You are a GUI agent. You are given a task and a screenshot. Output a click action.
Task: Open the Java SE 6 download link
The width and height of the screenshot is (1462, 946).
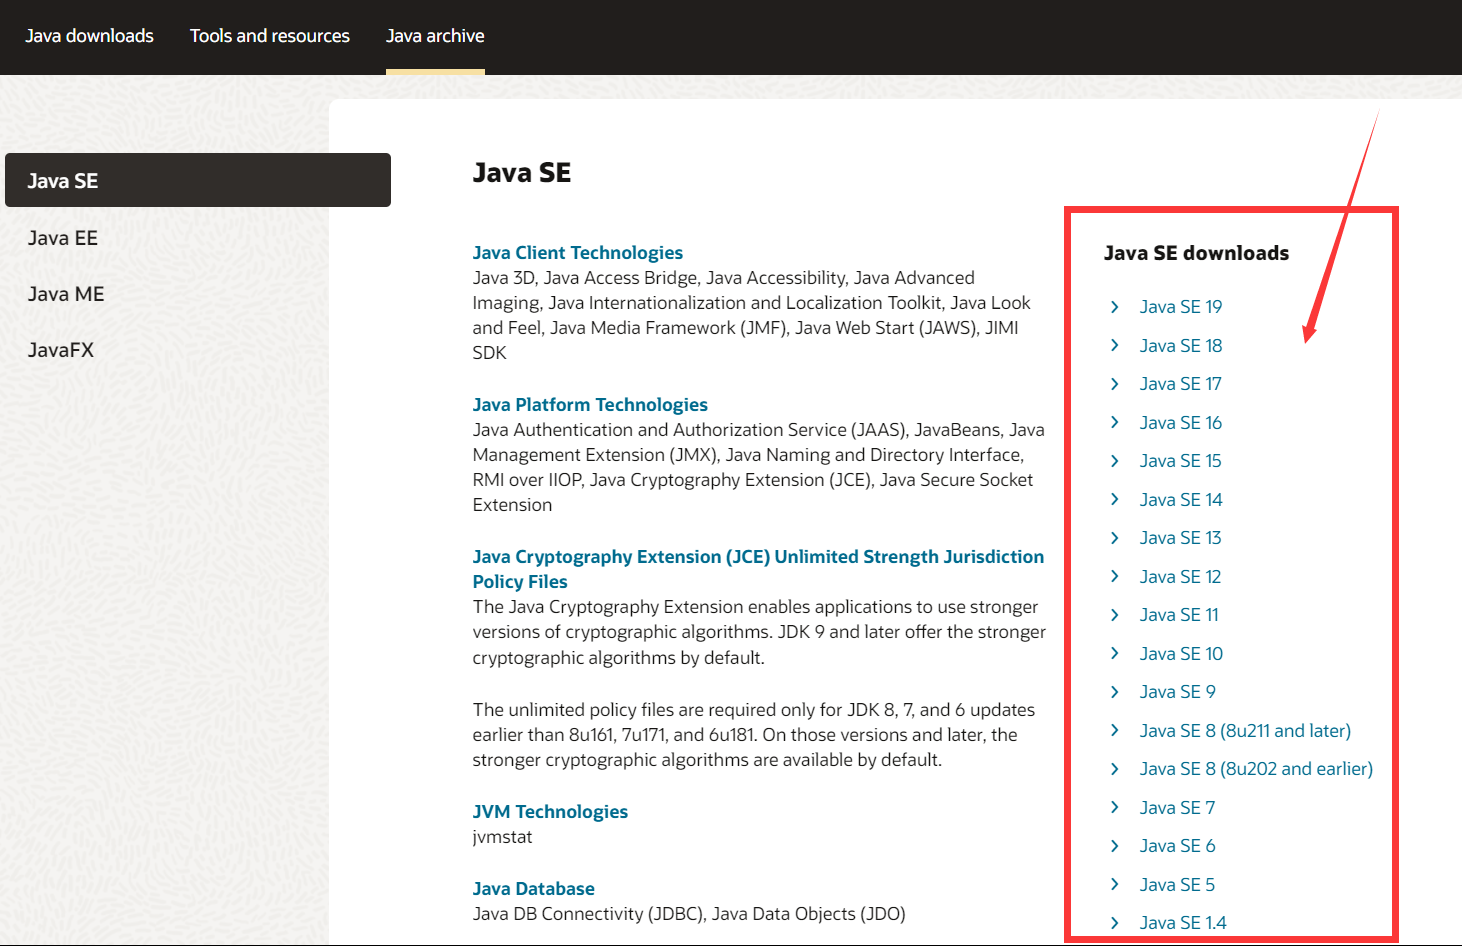pos(1178,846)
